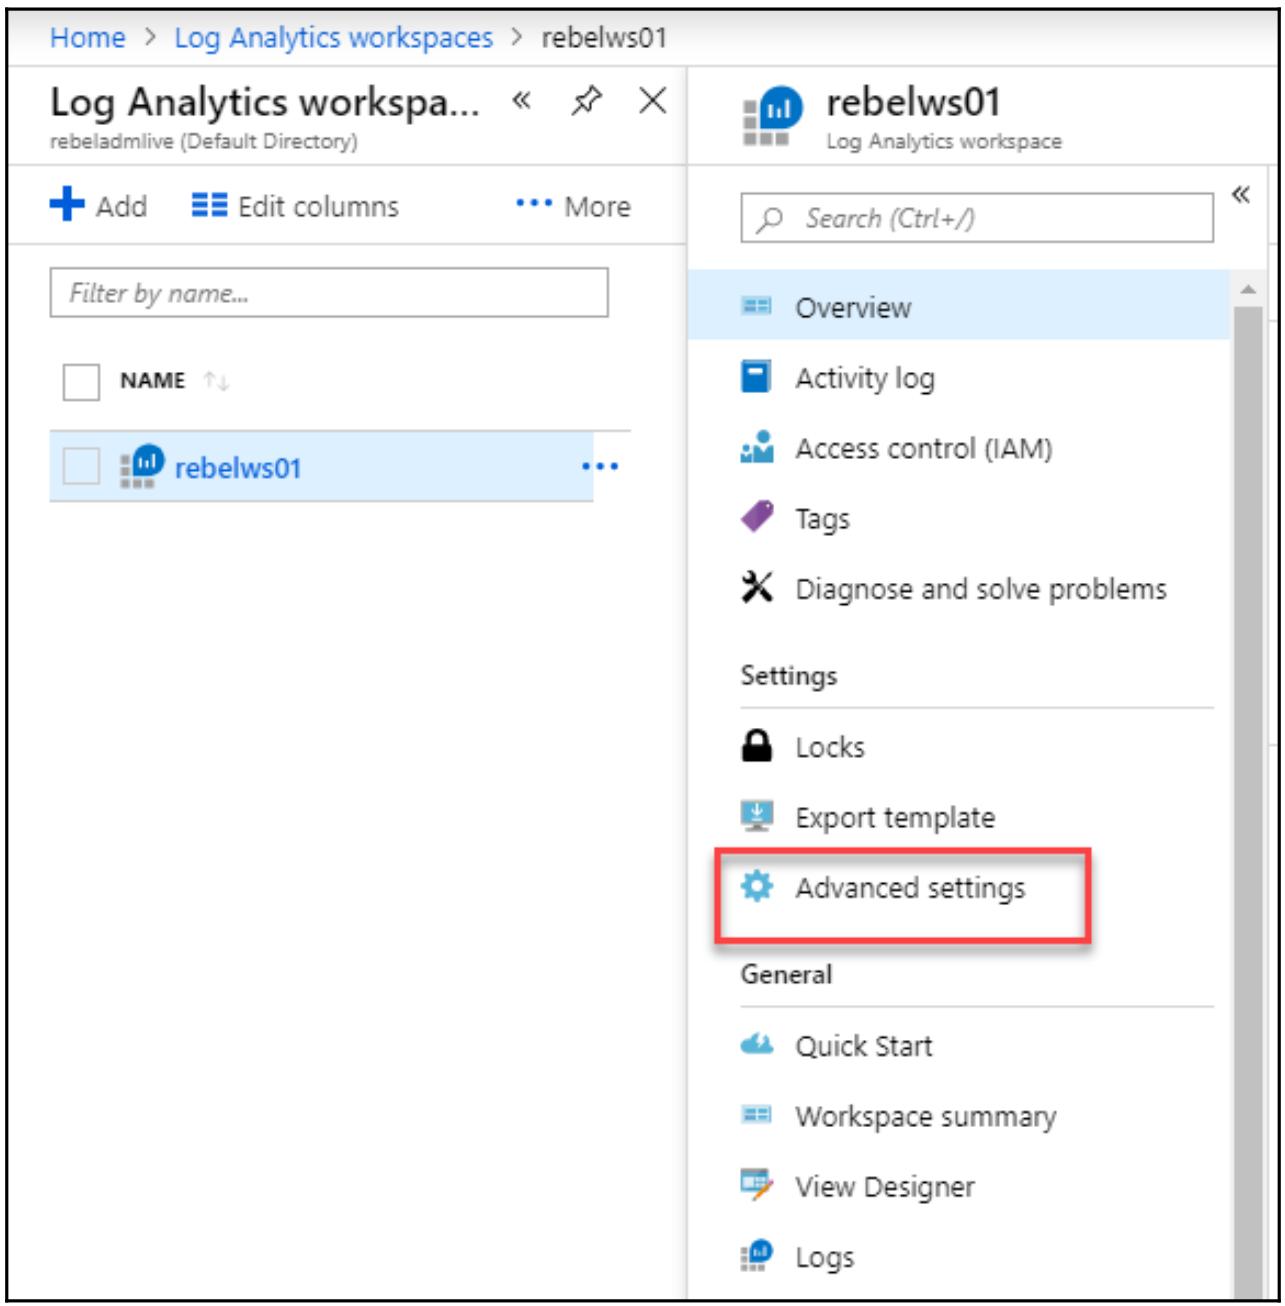The height and width of the screenshot is (1306, 1285).
Task: Click the Activity log book icon
Action: pyautogui.click(x=756, y=378)
